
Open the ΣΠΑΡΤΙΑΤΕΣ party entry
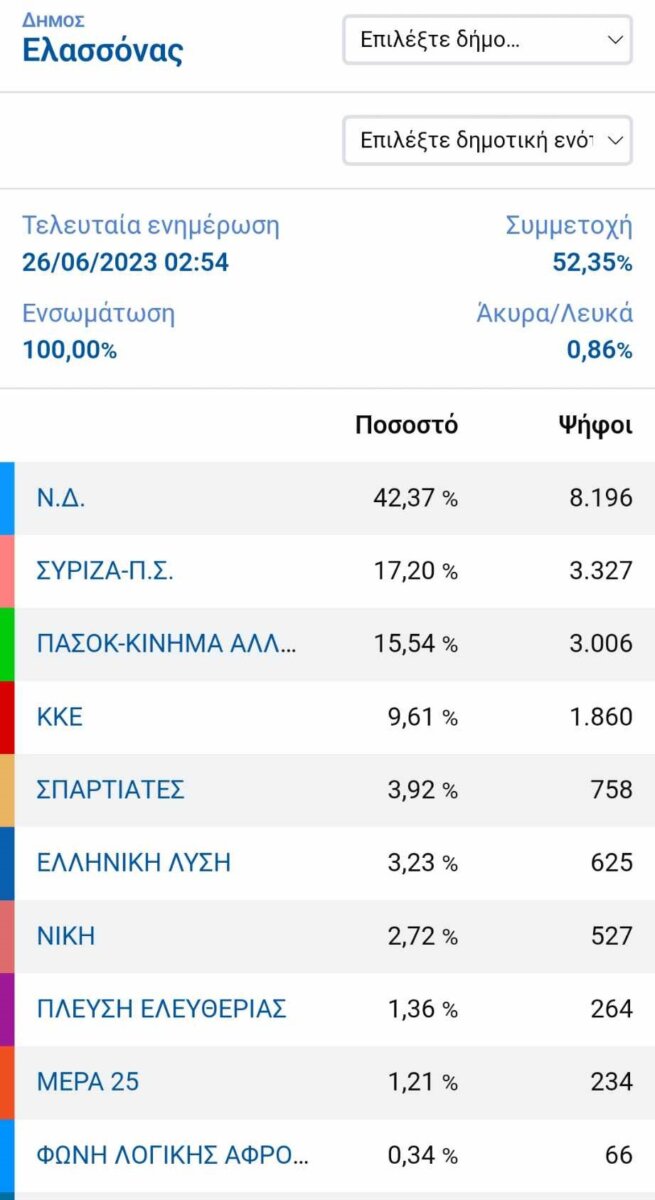pos(111,790)
